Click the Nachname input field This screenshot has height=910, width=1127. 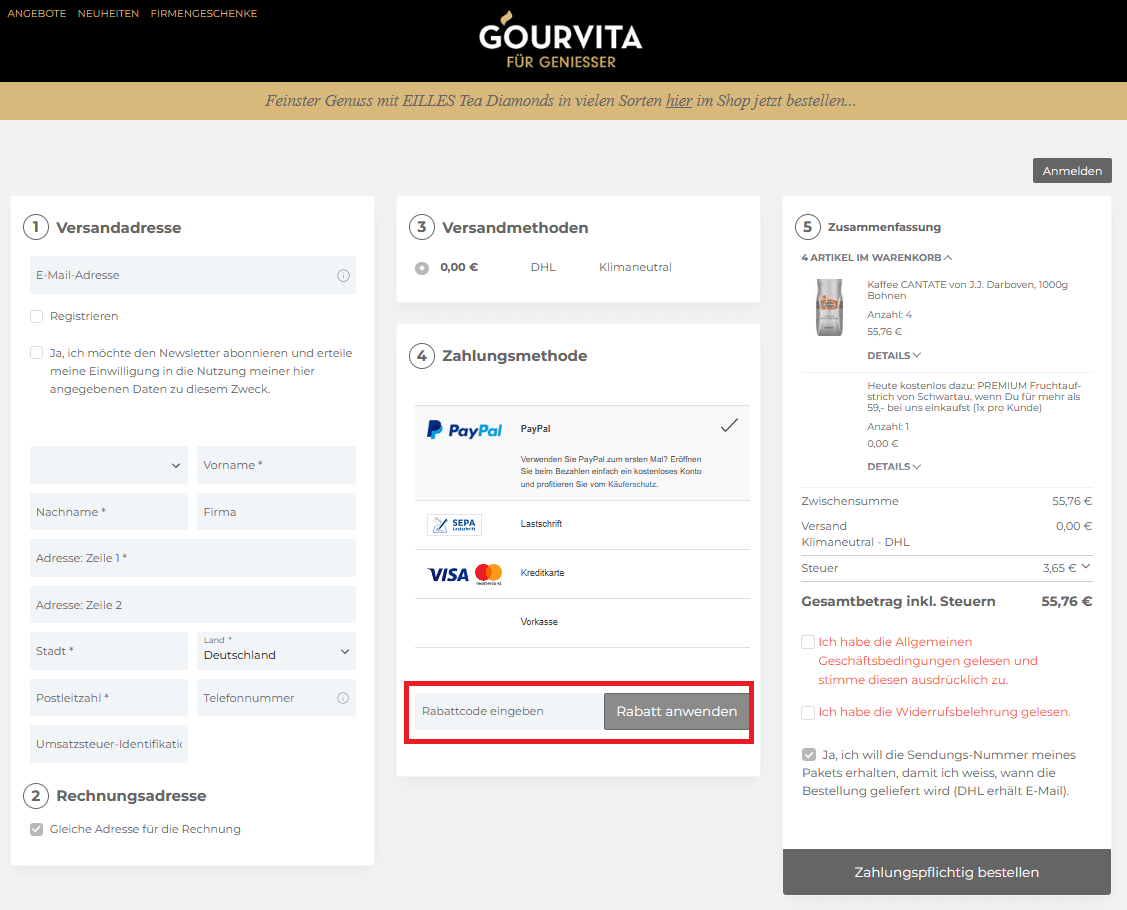tap(109, 512)
